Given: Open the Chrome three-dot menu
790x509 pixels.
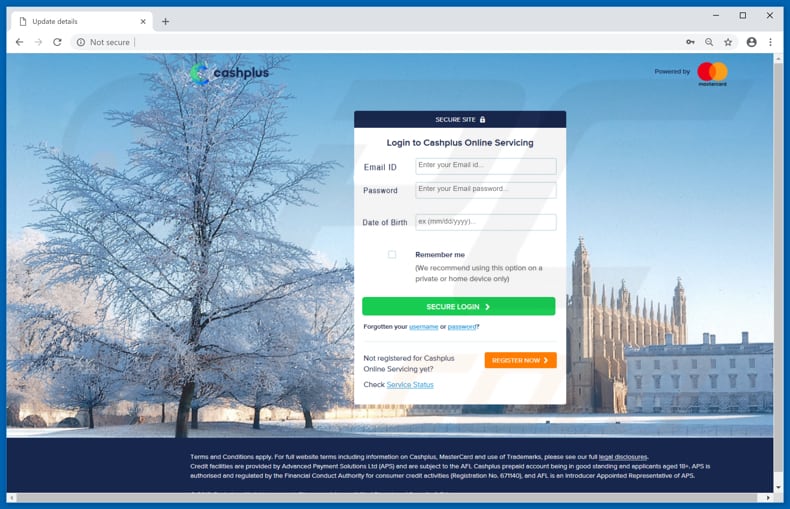Looking at the screenshot, I should [770, 42].
